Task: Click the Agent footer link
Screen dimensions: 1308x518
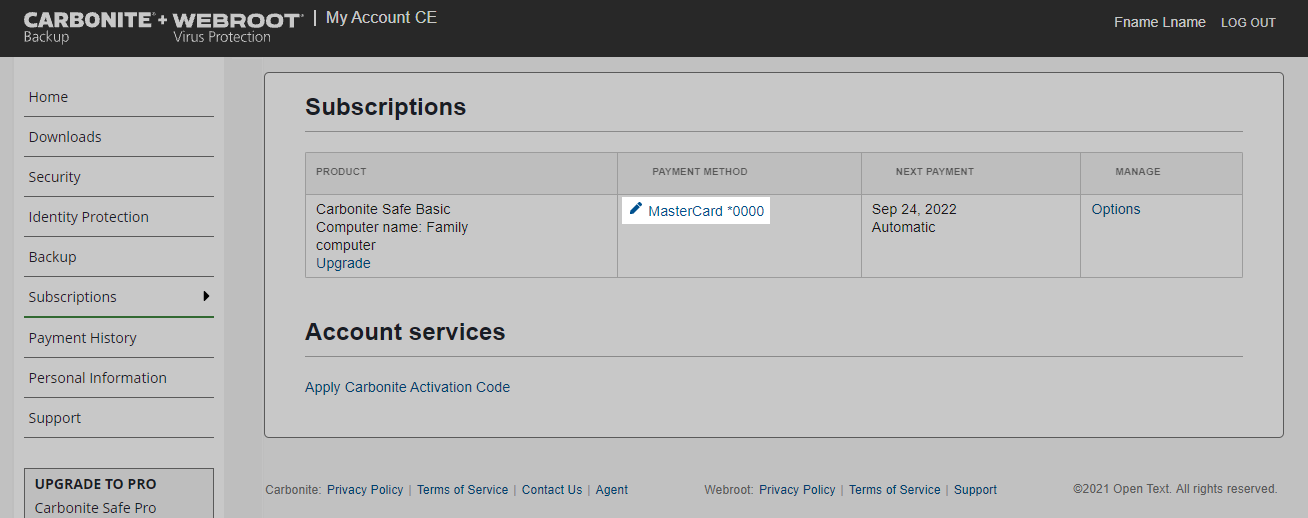Action: pos(612,490)
